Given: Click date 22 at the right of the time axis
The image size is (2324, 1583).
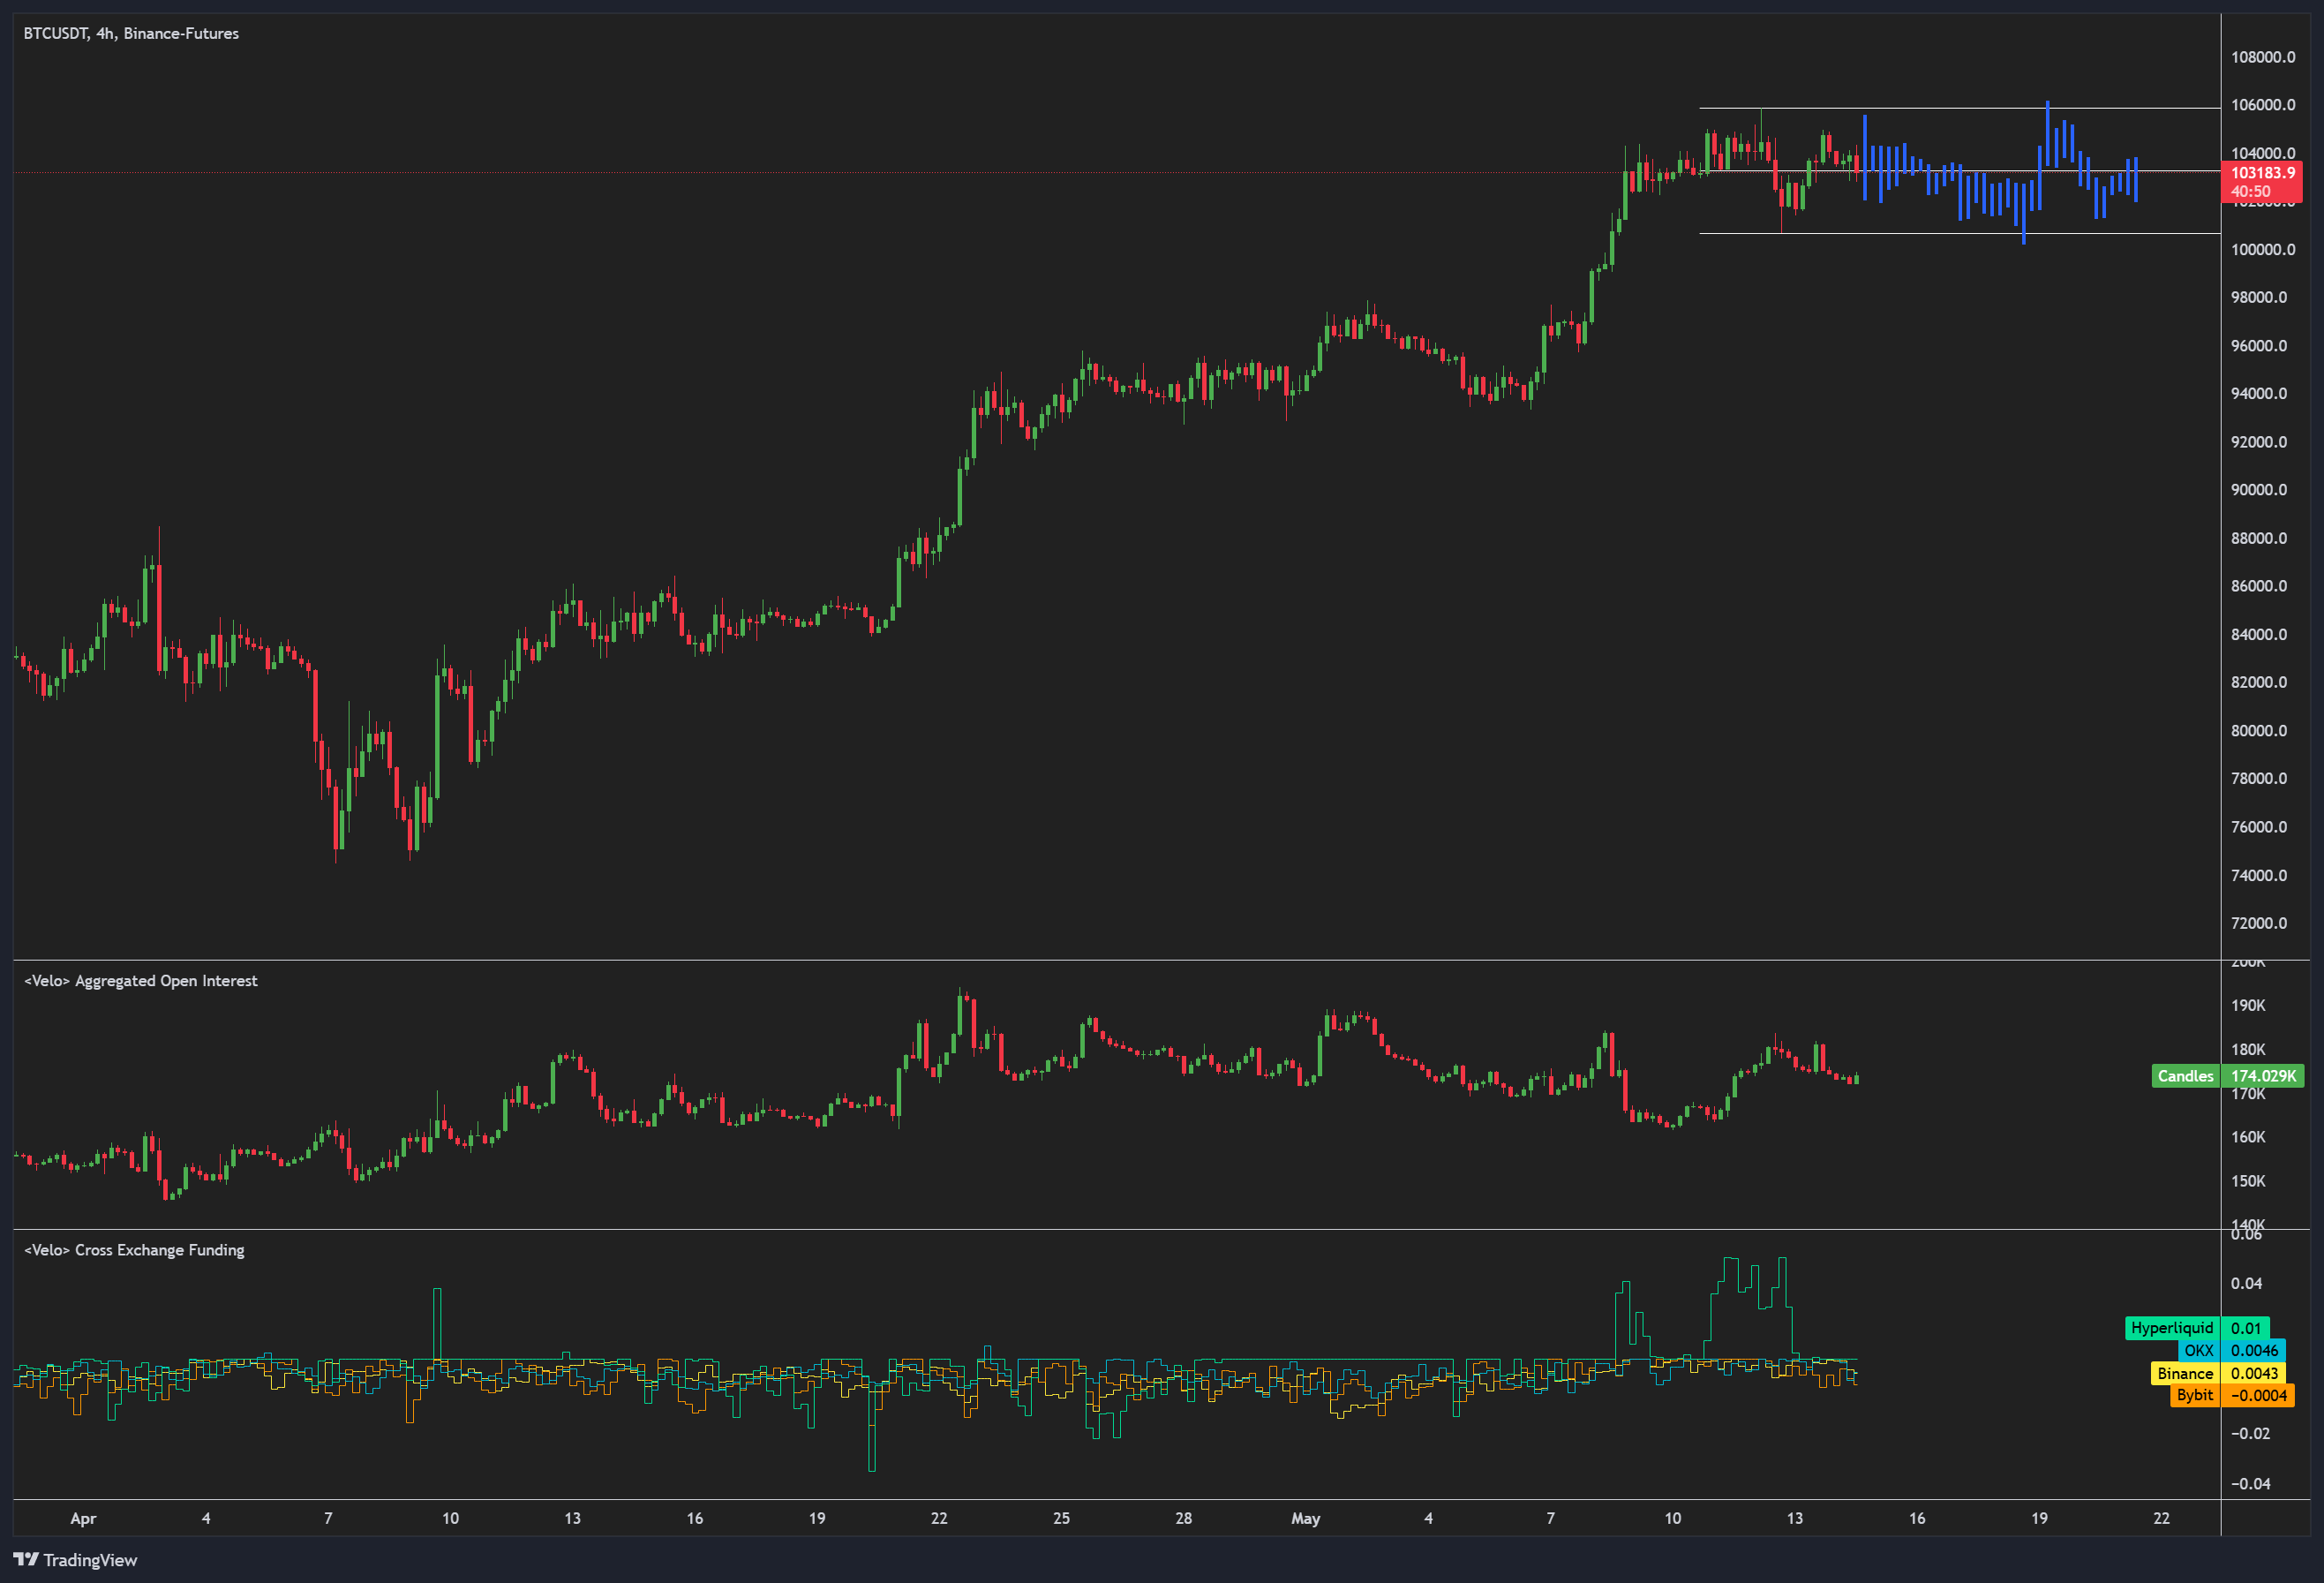Looking at the screenshot, I should tap(2161, 1518).
